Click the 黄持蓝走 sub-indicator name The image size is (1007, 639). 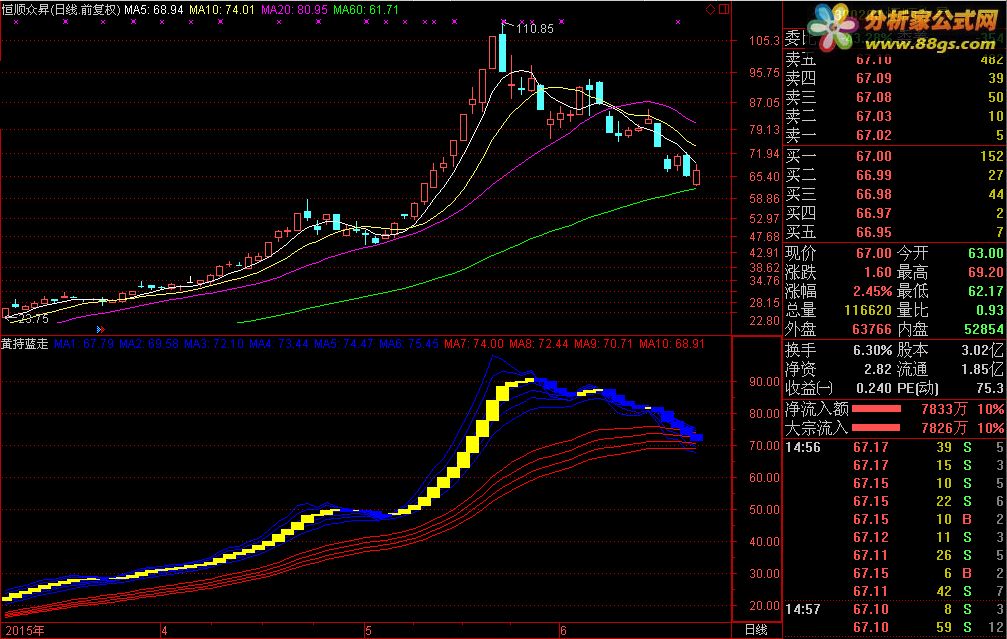[x=25, y=344]
